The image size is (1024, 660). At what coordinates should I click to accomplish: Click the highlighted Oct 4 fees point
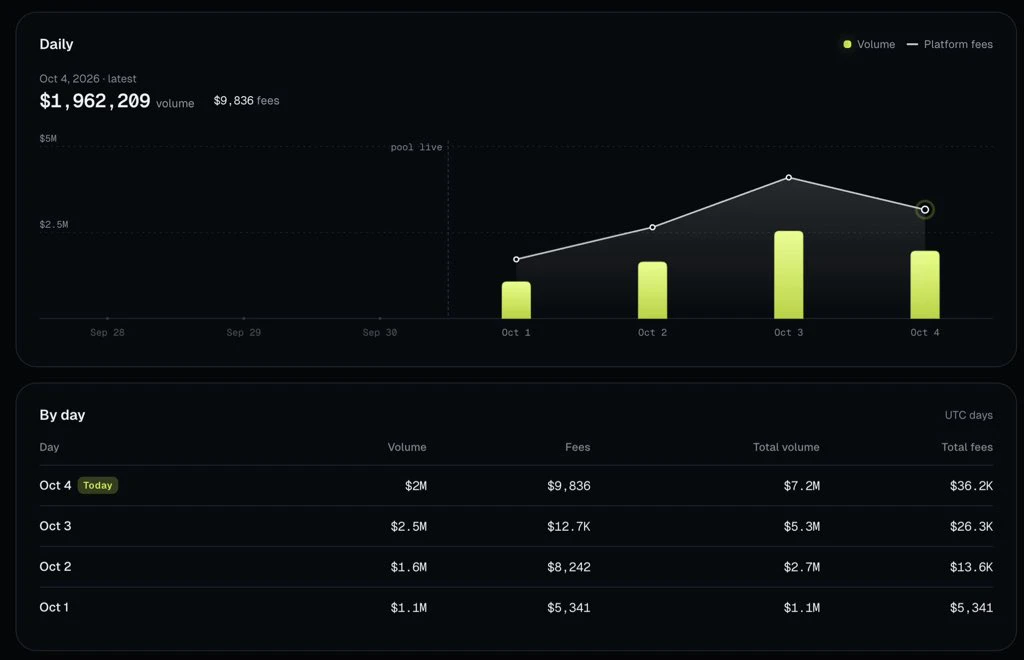(925, 210)
